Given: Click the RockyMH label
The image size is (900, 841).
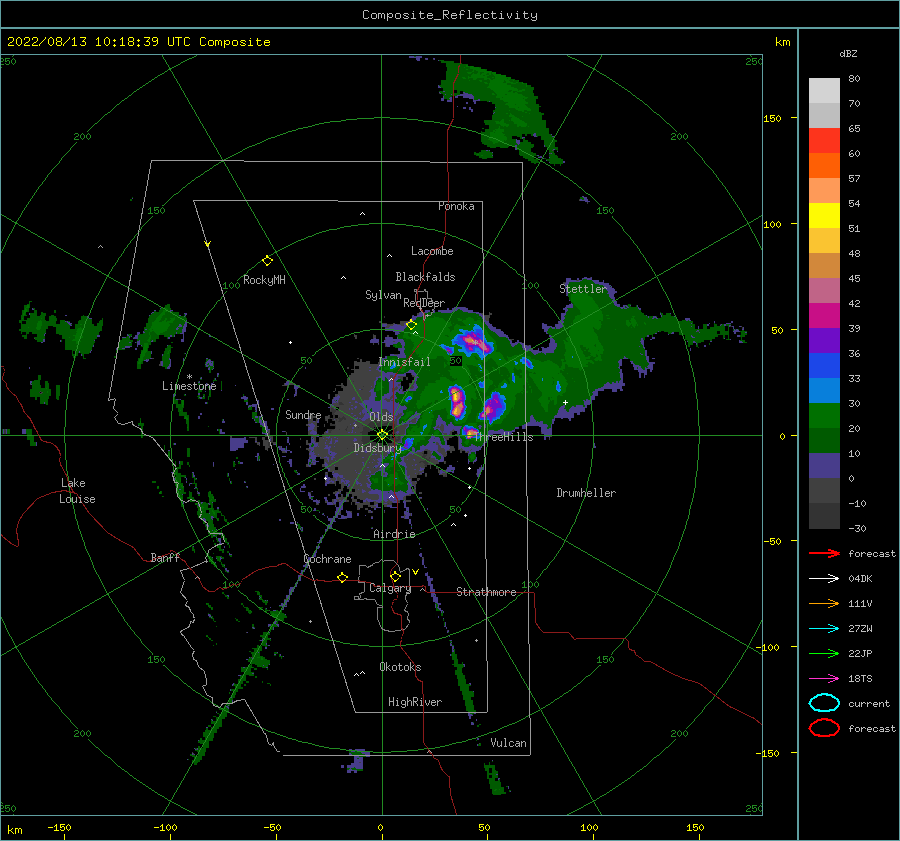Looking at the screenshot, I should tap(264, 280).
